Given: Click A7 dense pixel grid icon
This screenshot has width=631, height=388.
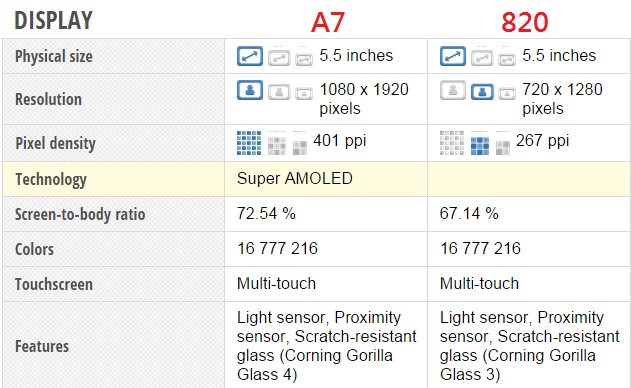Looking at the screenshot, I should click(249, 143).
